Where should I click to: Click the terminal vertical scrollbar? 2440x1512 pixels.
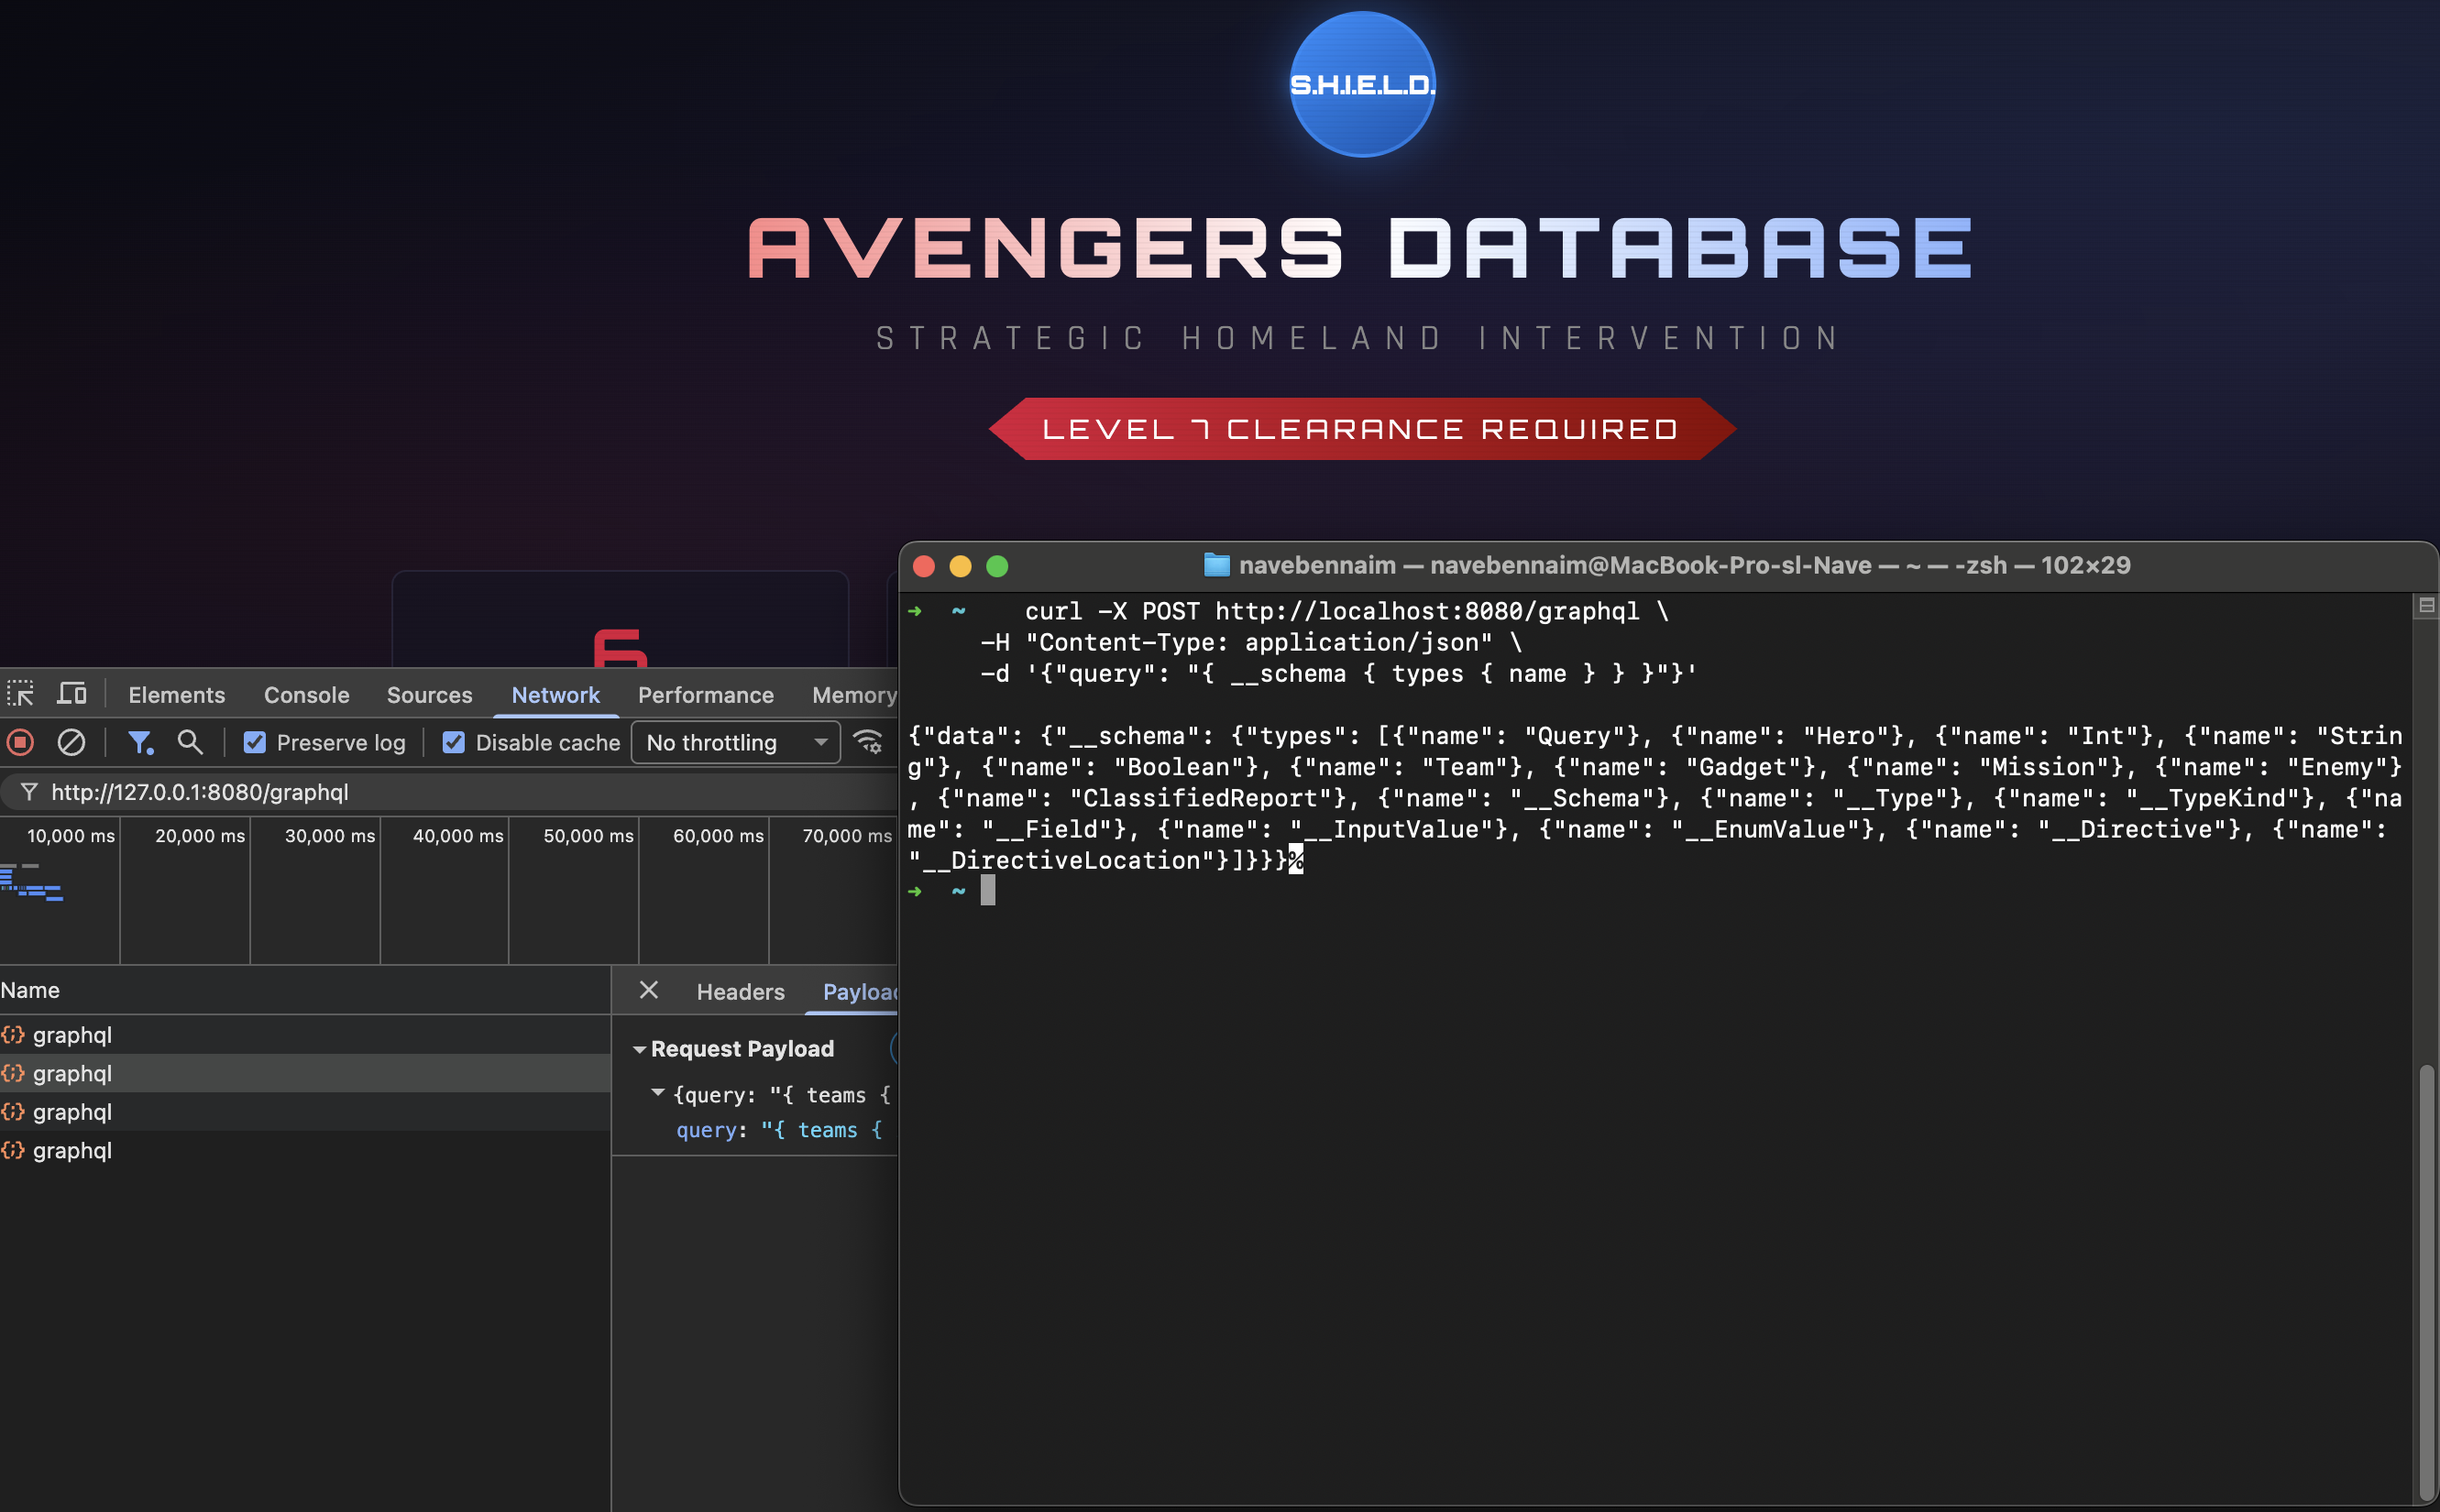[2424, 1280]
